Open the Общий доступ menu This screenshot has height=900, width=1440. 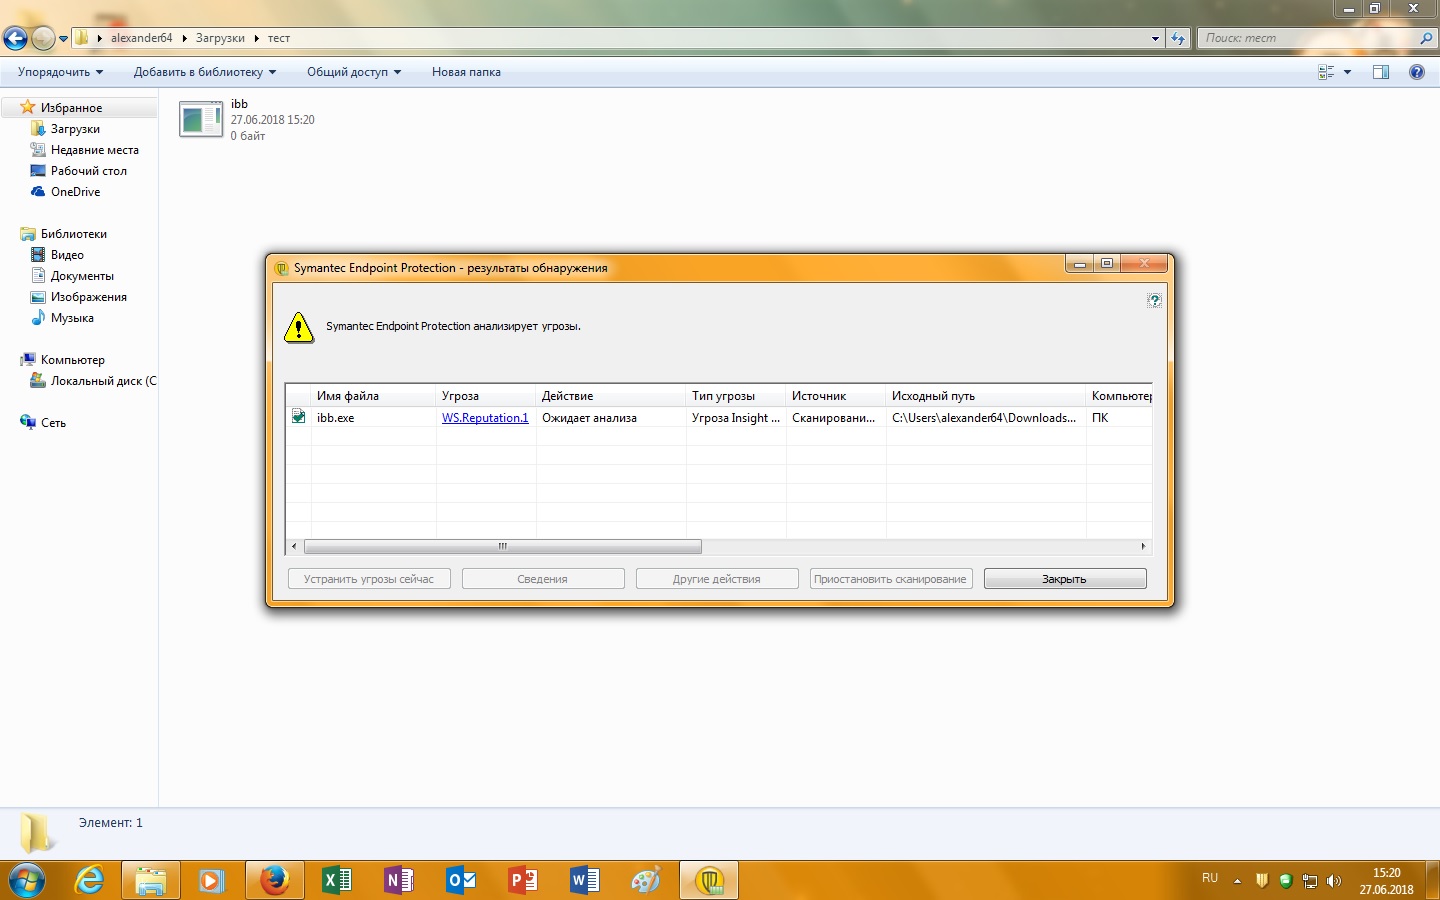click(x=354, y=72)
